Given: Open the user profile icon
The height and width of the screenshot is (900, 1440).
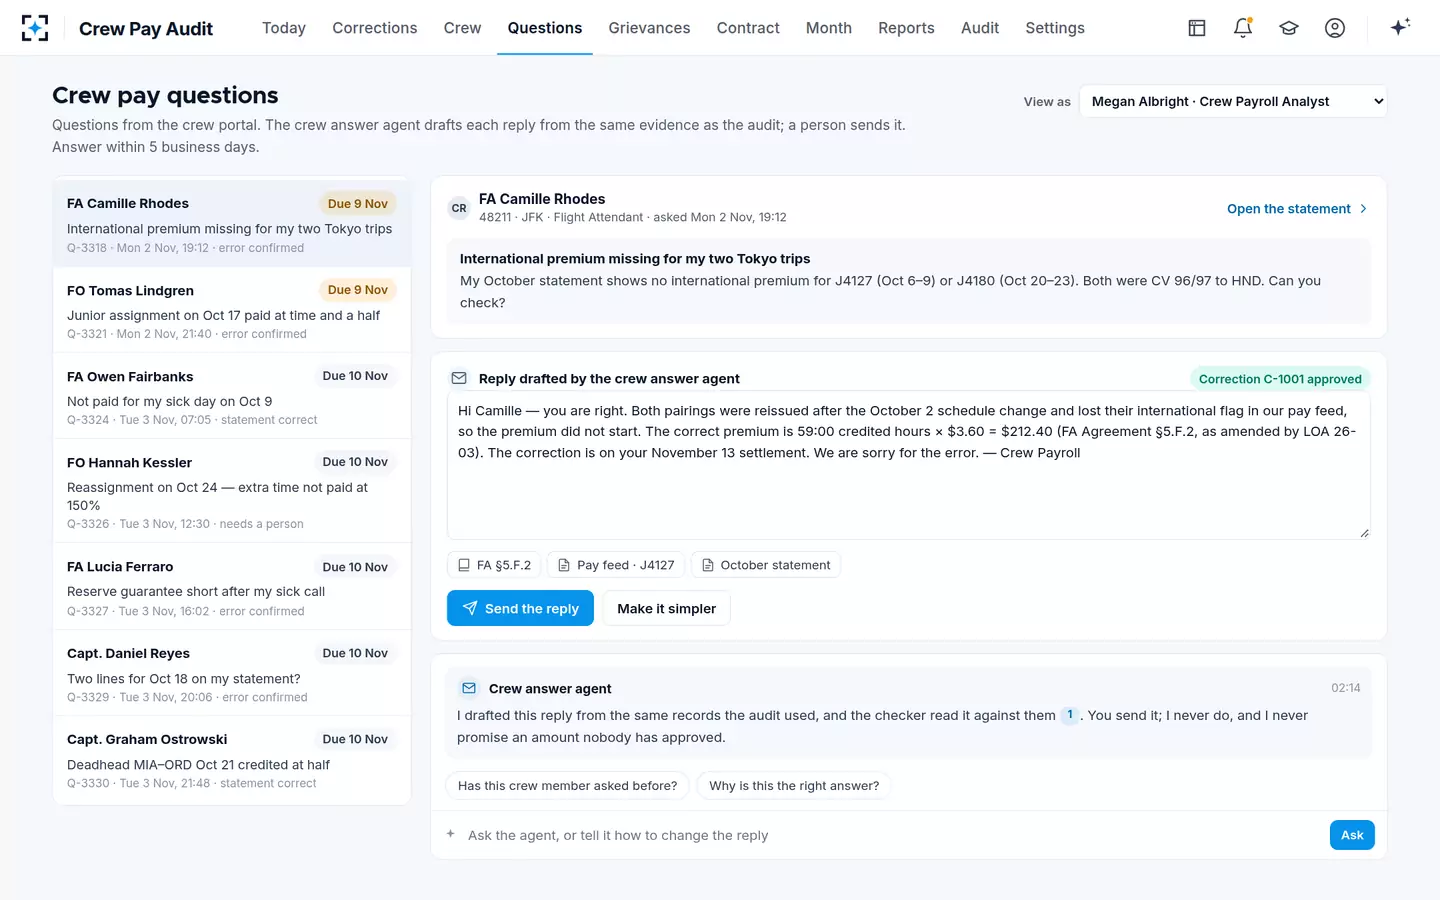Looking at the screenshot, I should pos(1335,28).
